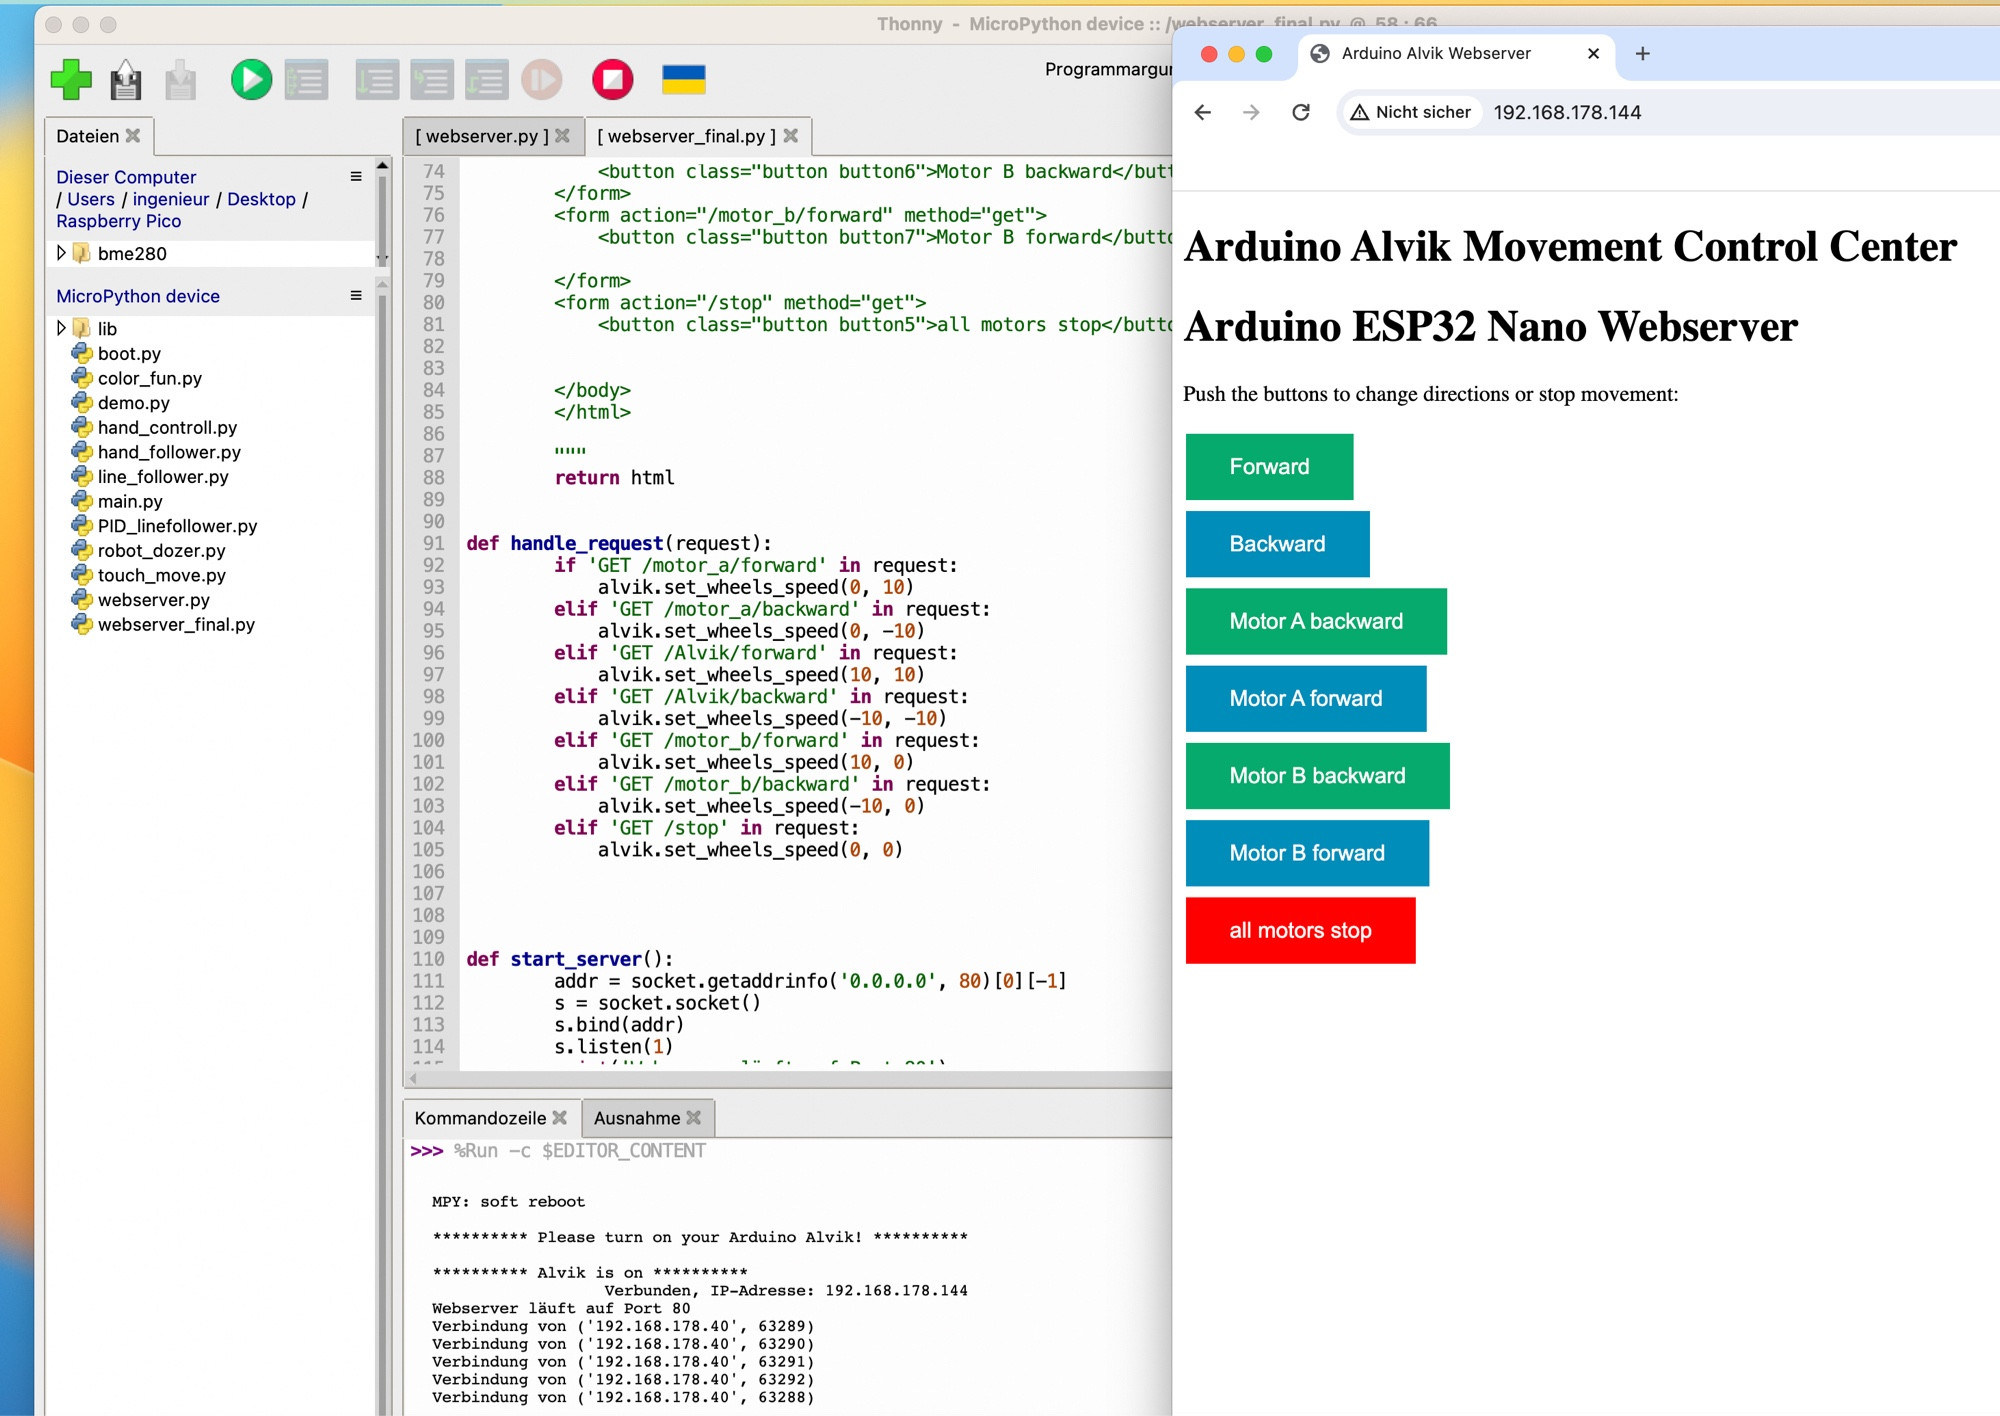Click the browser back arrow

tap(1203, 112)
